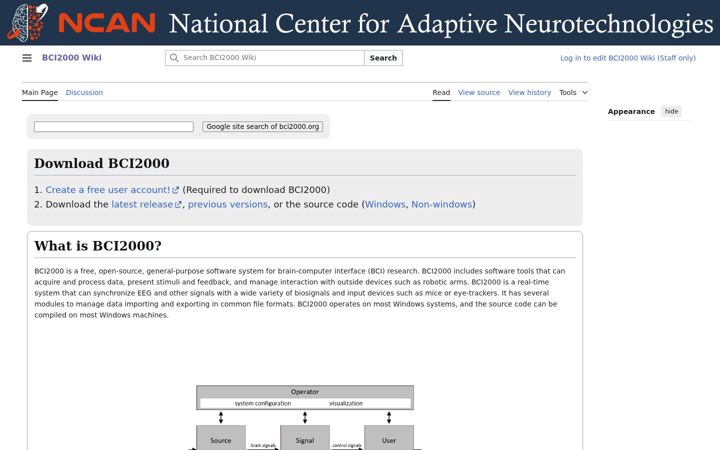This screenshot has height=450, width=720.
Task: Open Create a free user account link
Action: 112,190
